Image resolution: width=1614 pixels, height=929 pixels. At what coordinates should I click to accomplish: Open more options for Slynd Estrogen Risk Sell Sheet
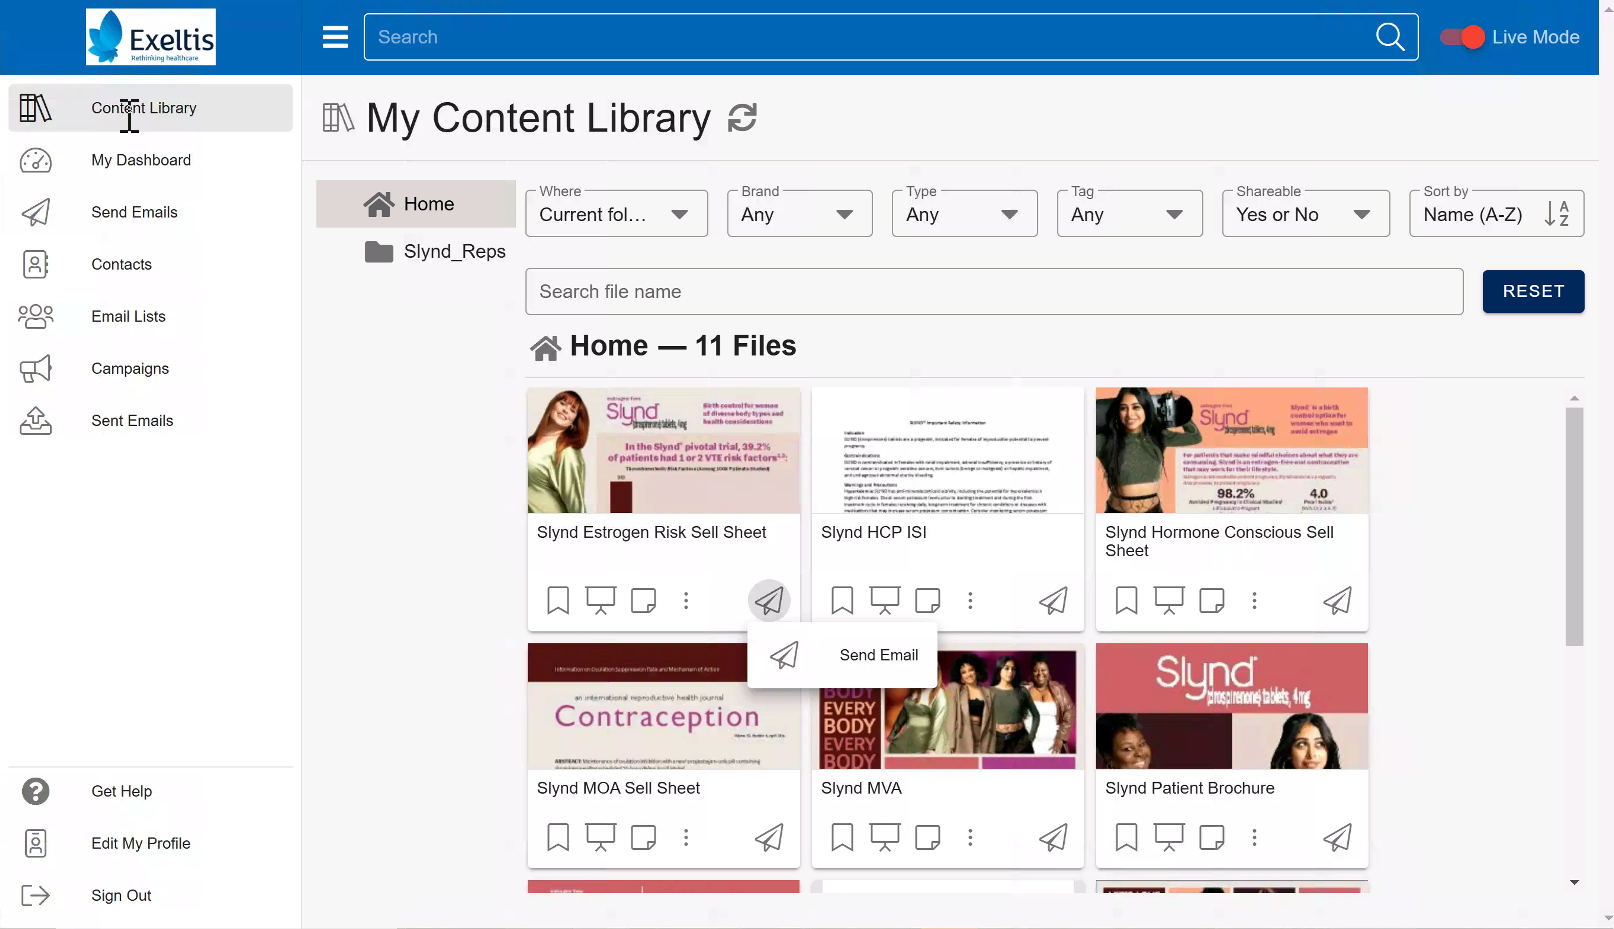click(x=686, y=600)
